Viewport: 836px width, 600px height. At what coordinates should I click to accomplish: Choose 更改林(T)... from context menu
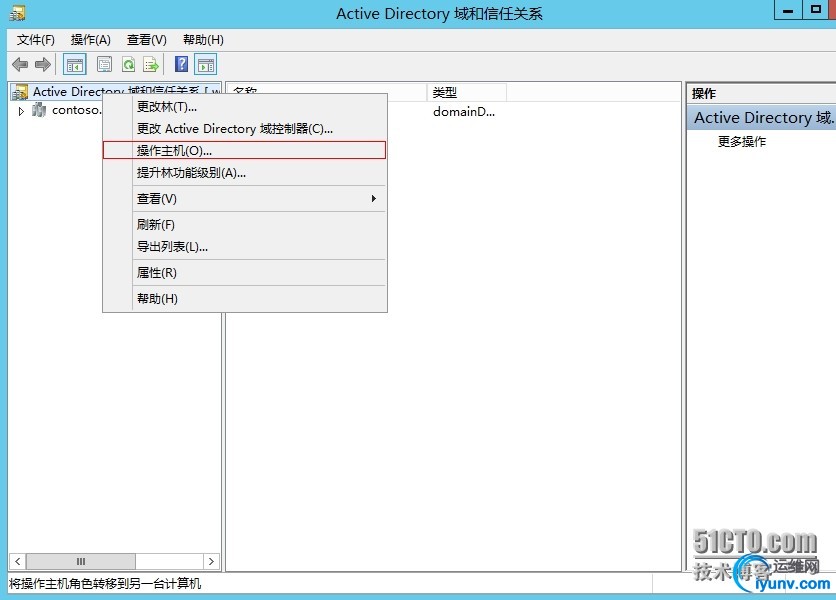click(x=245, y=107)
